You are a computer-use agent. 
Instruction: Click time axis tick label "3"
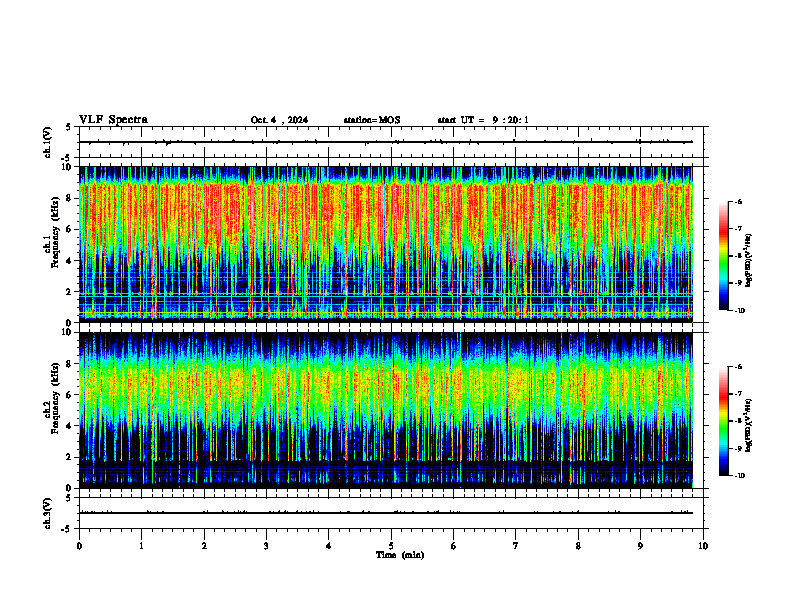pos(266,546)
